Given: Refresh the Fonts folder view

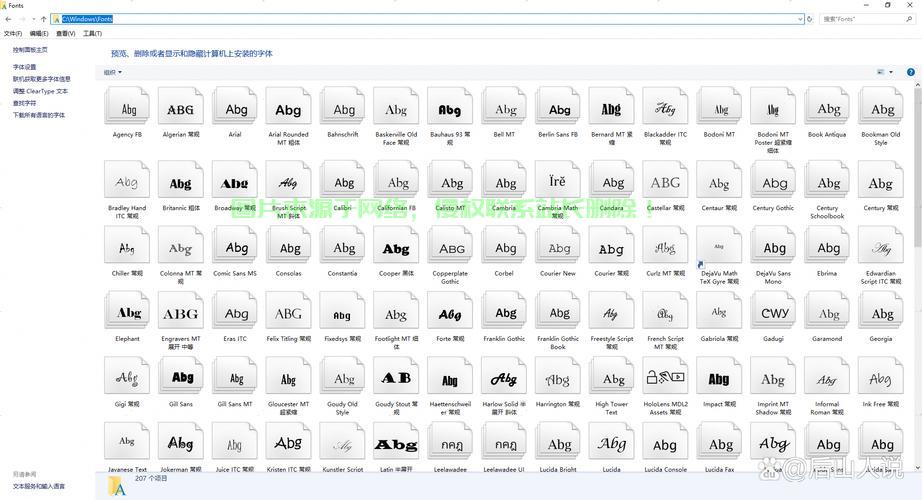Looking at the screenshot, I should click(x=810, y=19).
